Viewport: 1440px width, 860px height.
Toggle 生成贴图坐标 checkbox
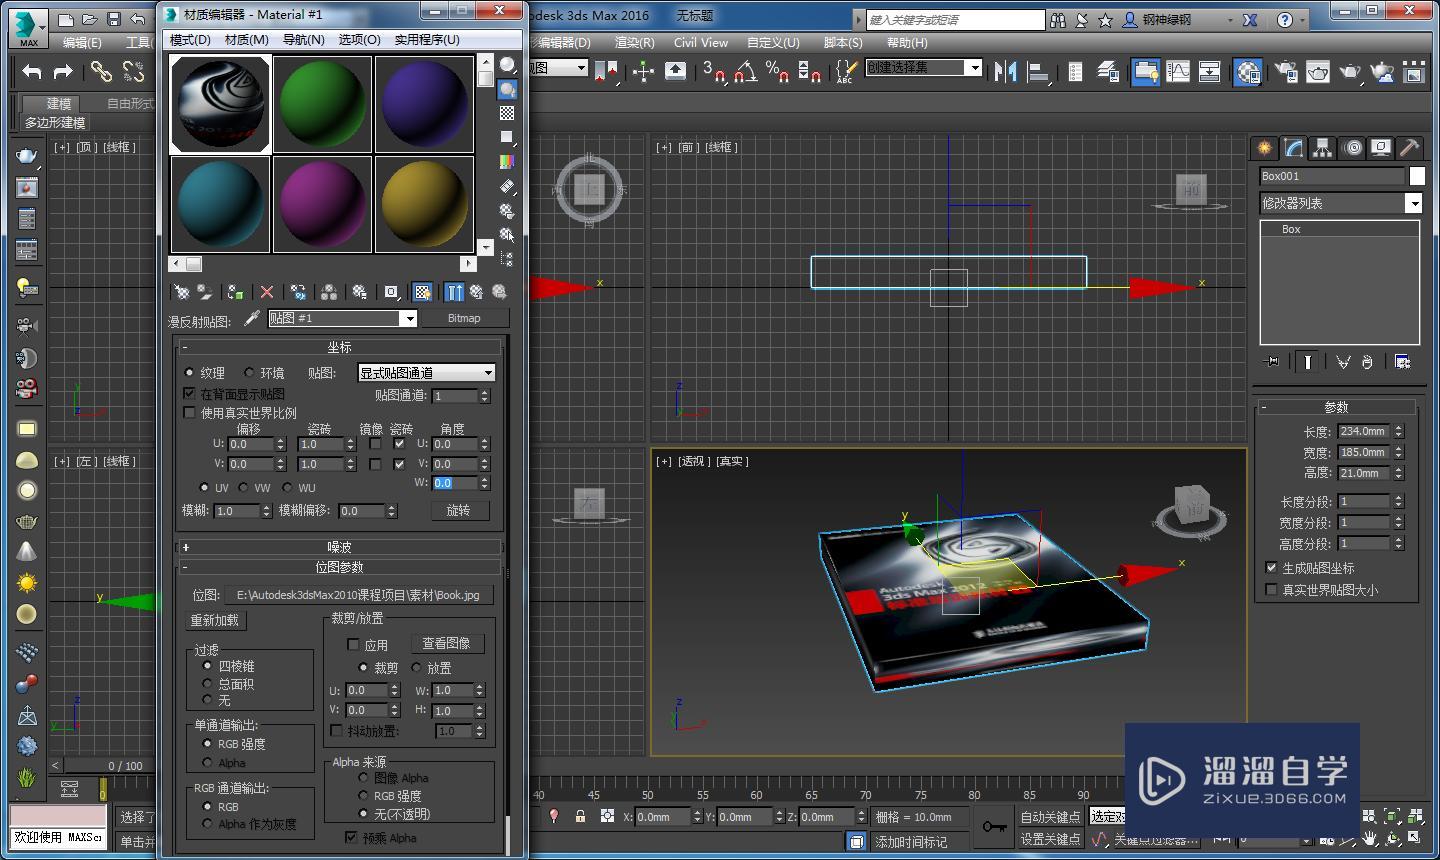[x=1272, y=568]
